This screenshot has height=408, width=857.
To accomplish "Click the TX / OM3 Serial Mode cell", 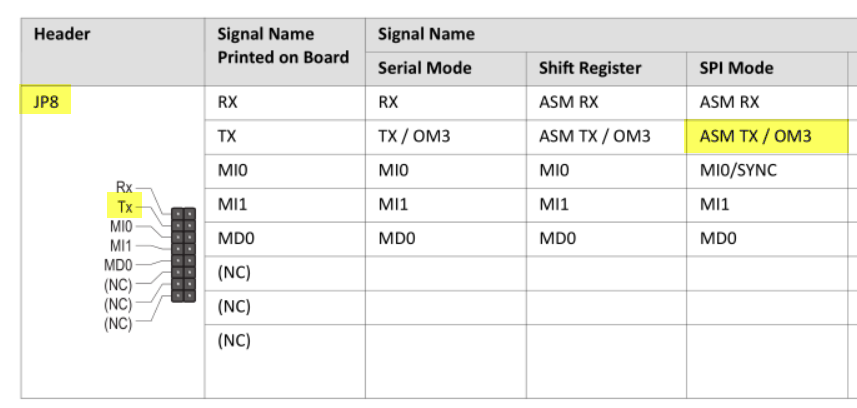I will (x=414, y=136).
